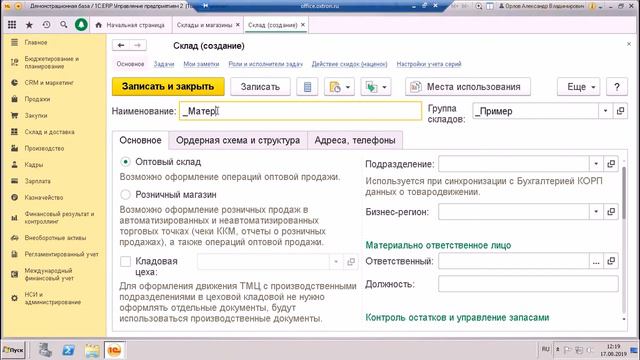Screen dimensions: 640x360
Task: Click RU language indicator in tray
Action: click(546, 349)
